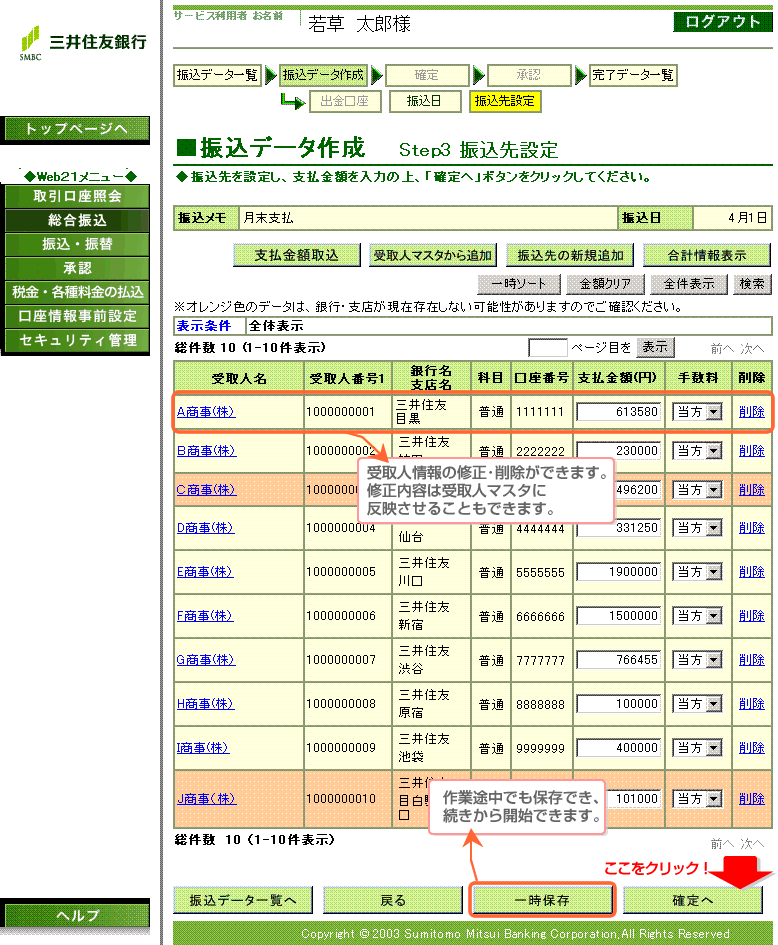Screen dimensions: 778x945
Task: Click 削除 link for E商事 row
Action: click(x=751, y=572)
